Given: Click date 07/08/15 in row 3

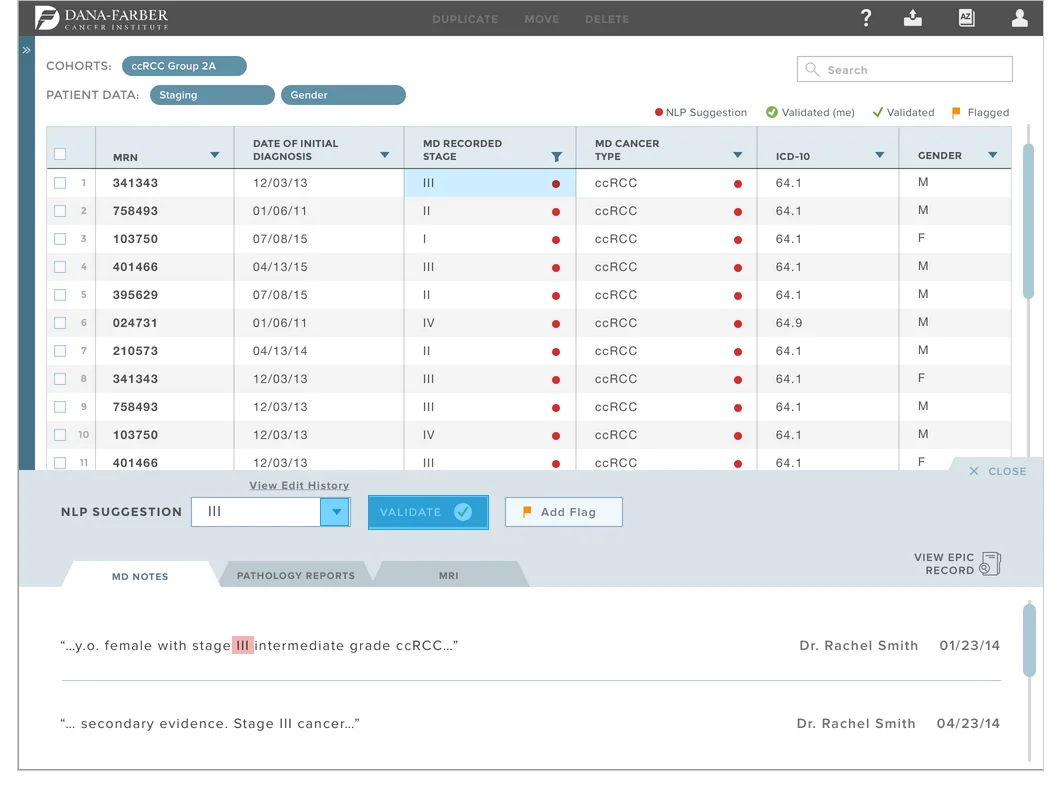Looking at the screenshot, I should pos(280,239).
